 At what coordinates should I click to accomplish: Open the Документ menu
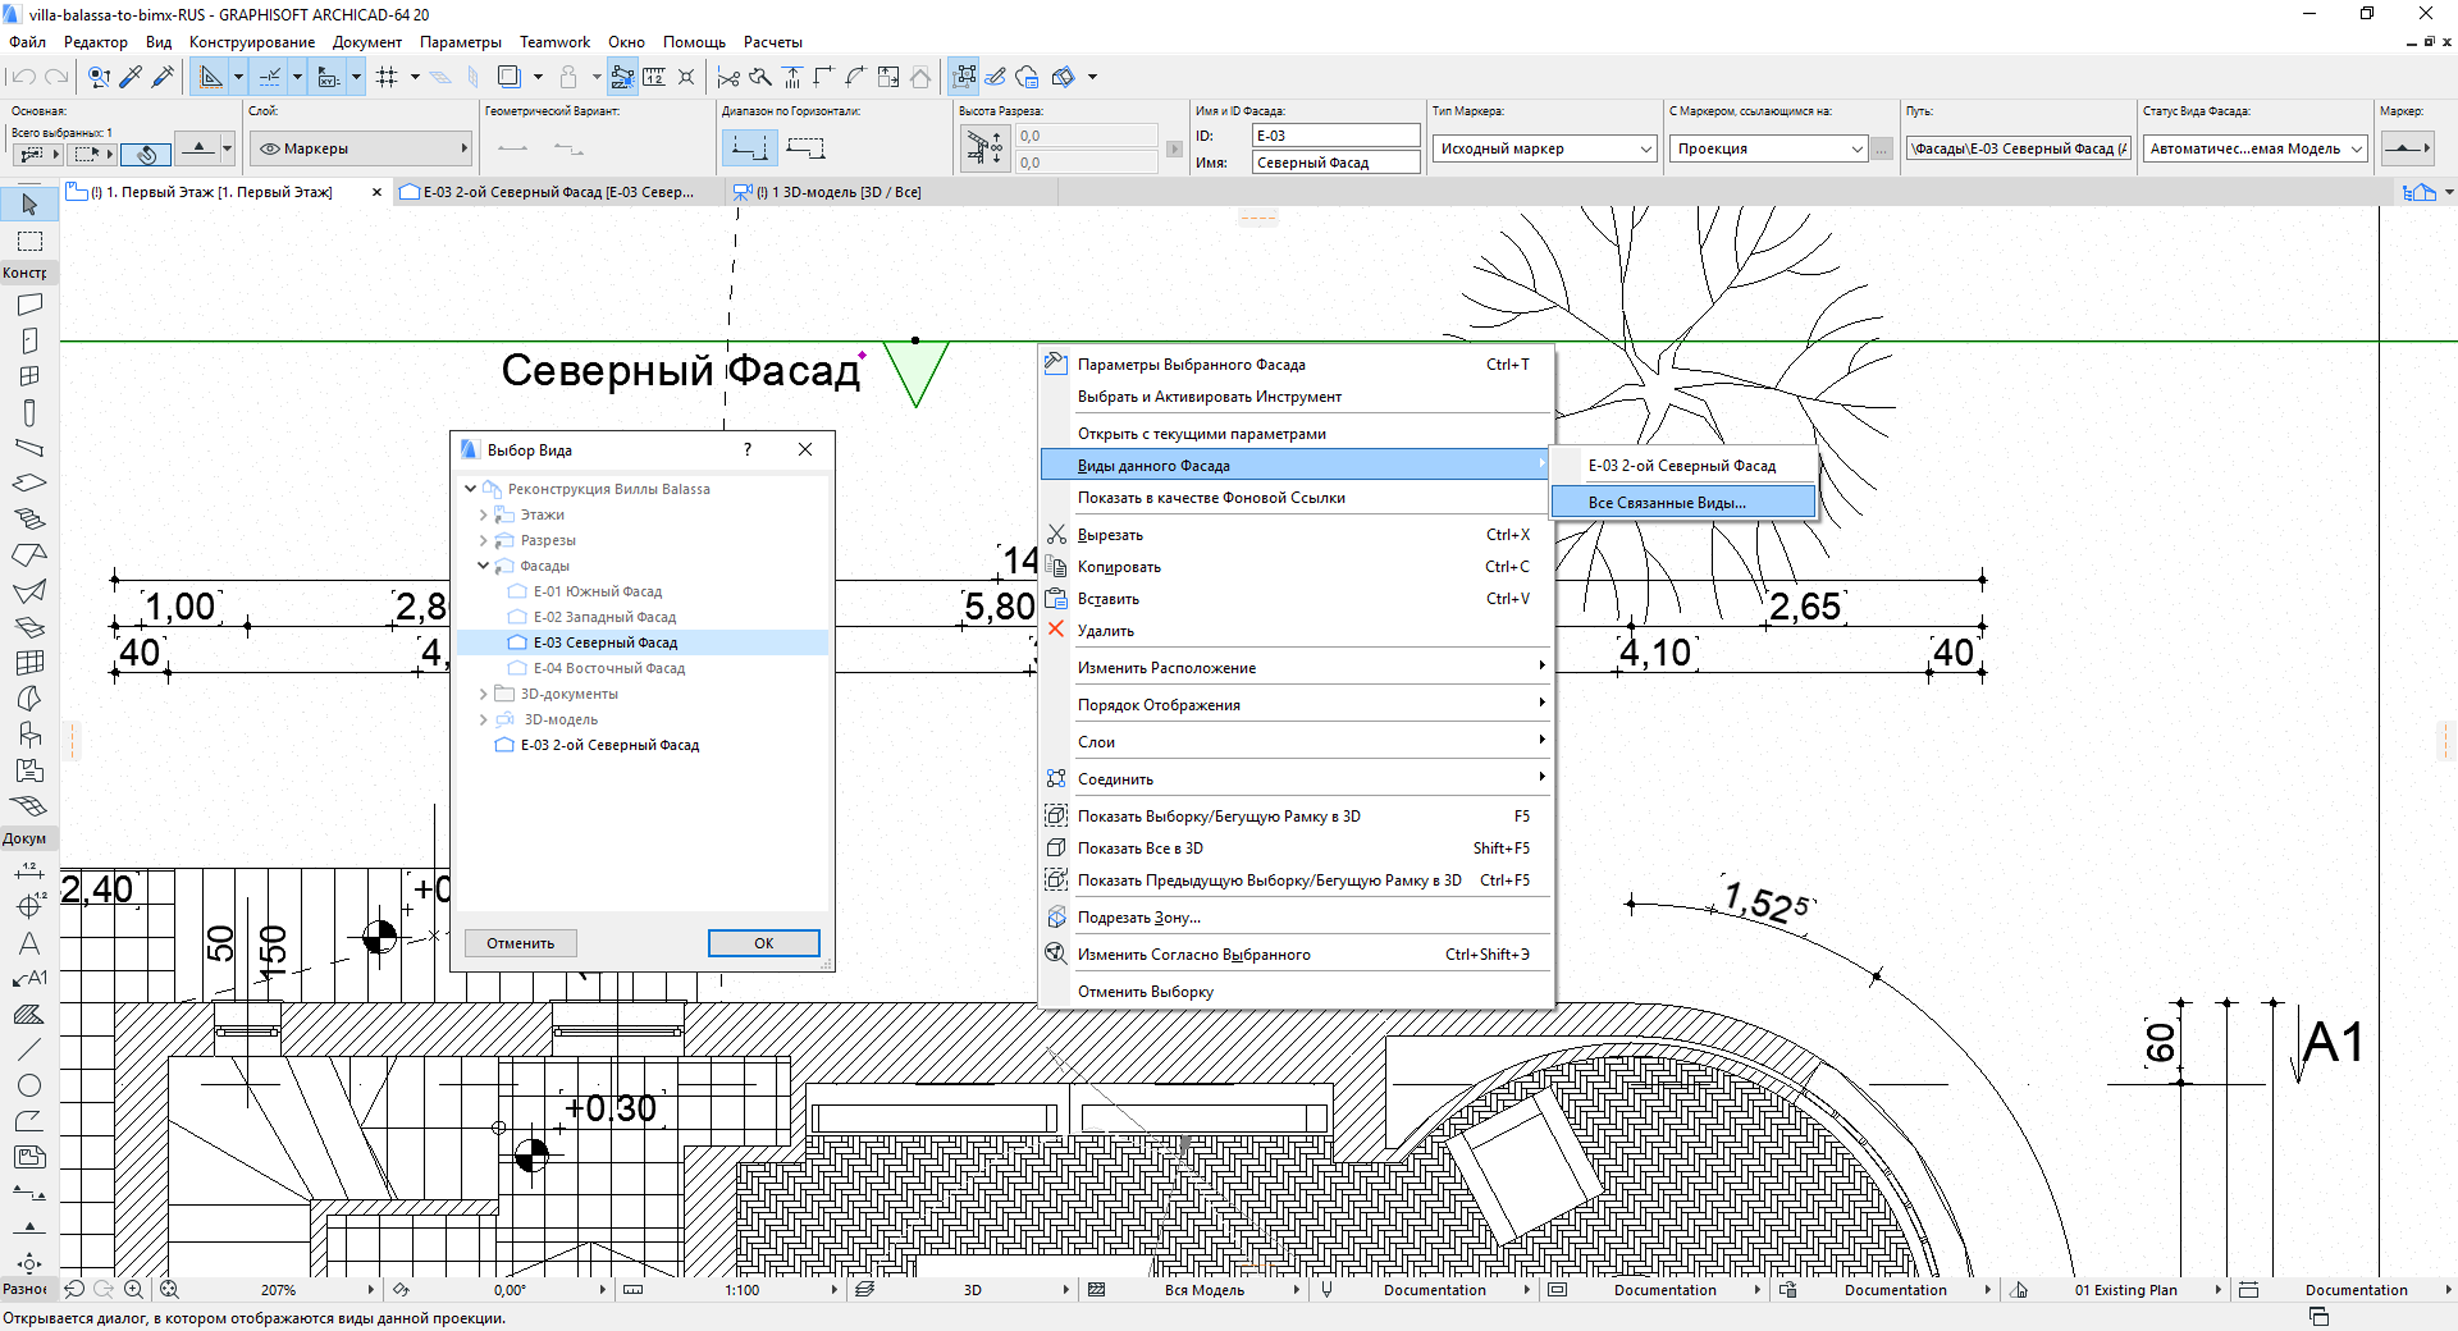366,42
